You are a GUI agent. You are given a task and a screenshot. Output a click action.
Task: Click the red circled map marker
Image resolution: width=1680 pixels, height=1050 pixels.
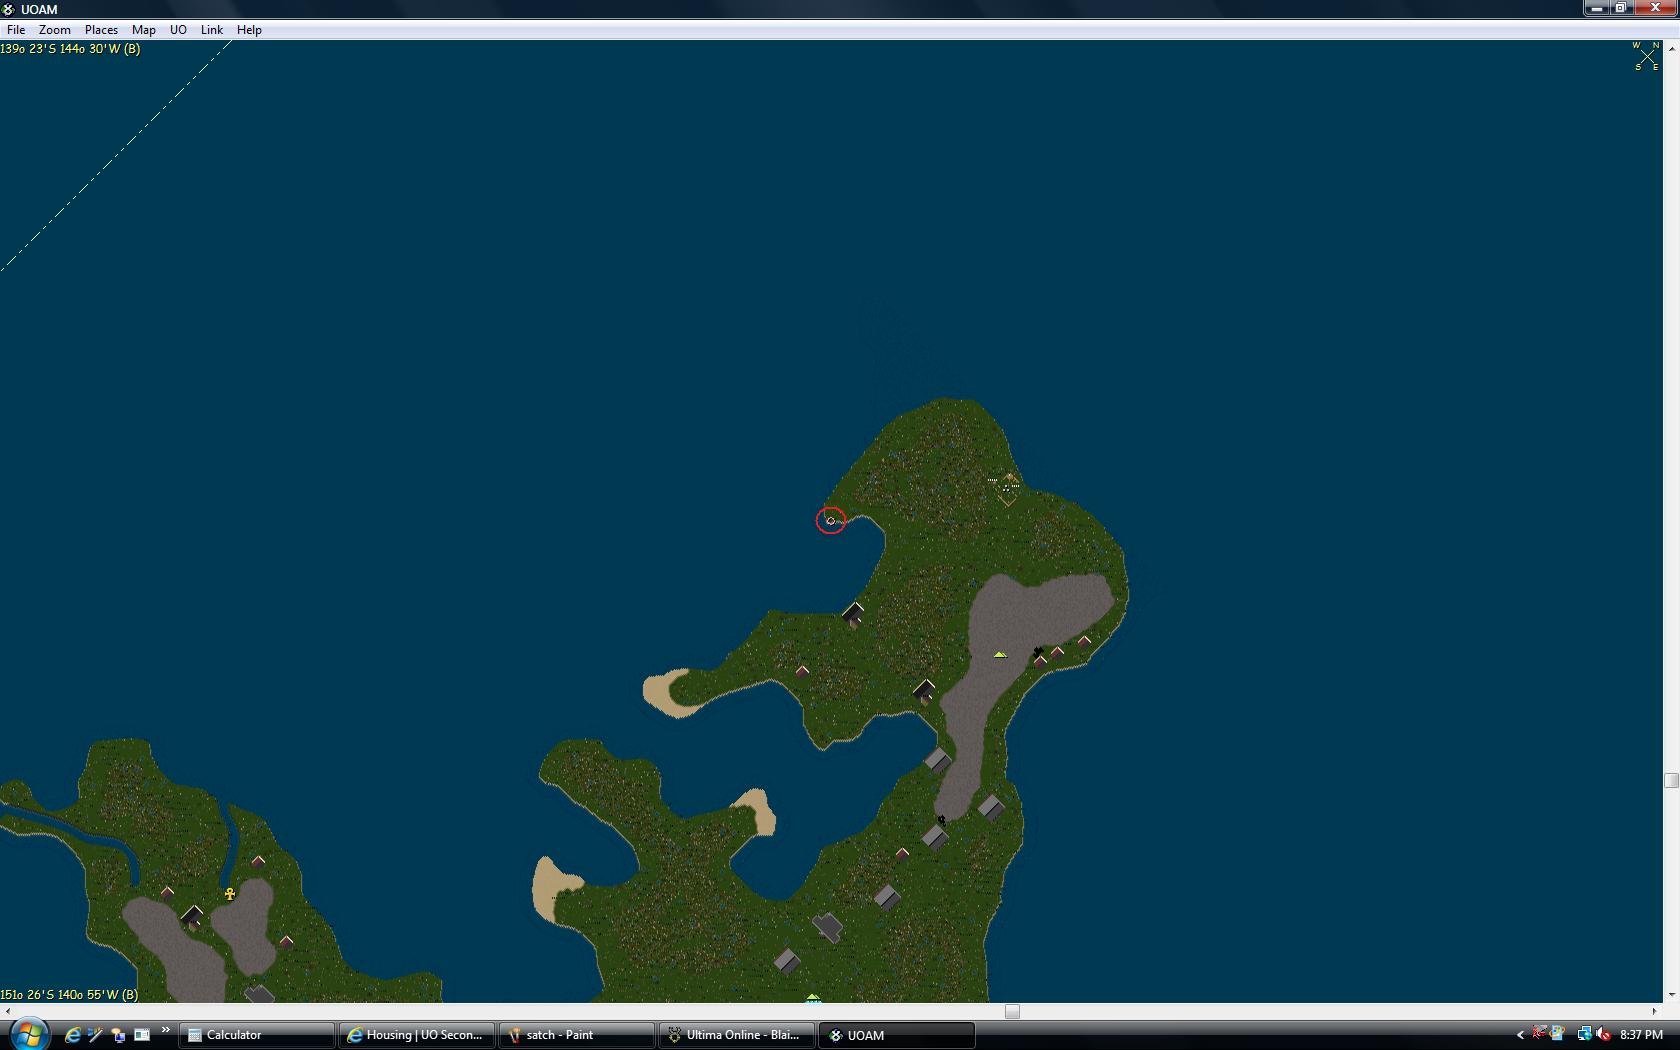point(830,520)
